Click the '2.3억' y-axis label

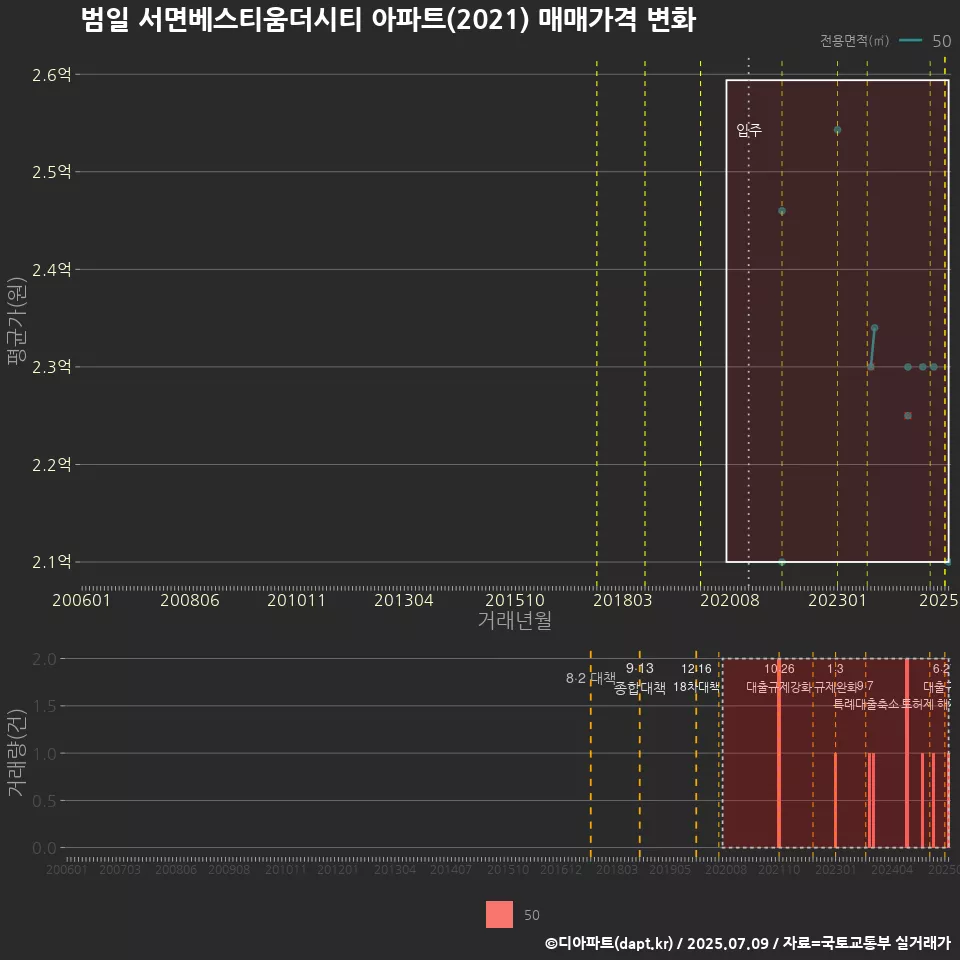[x=51, y=367]
